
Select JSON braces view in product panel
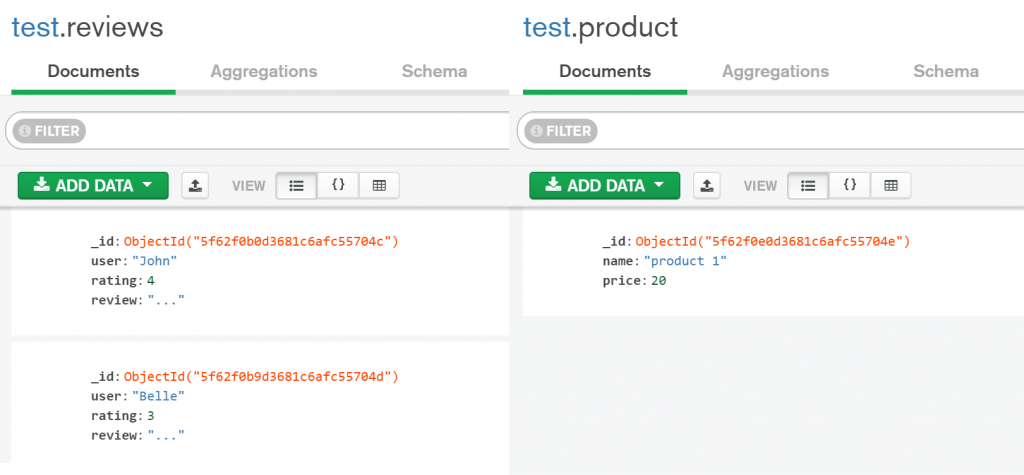[x=850, y=185]
